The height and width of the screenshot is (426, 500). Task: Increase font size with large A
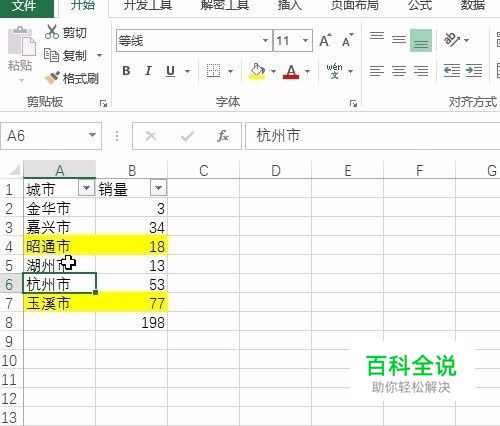[x=325, y=41]
